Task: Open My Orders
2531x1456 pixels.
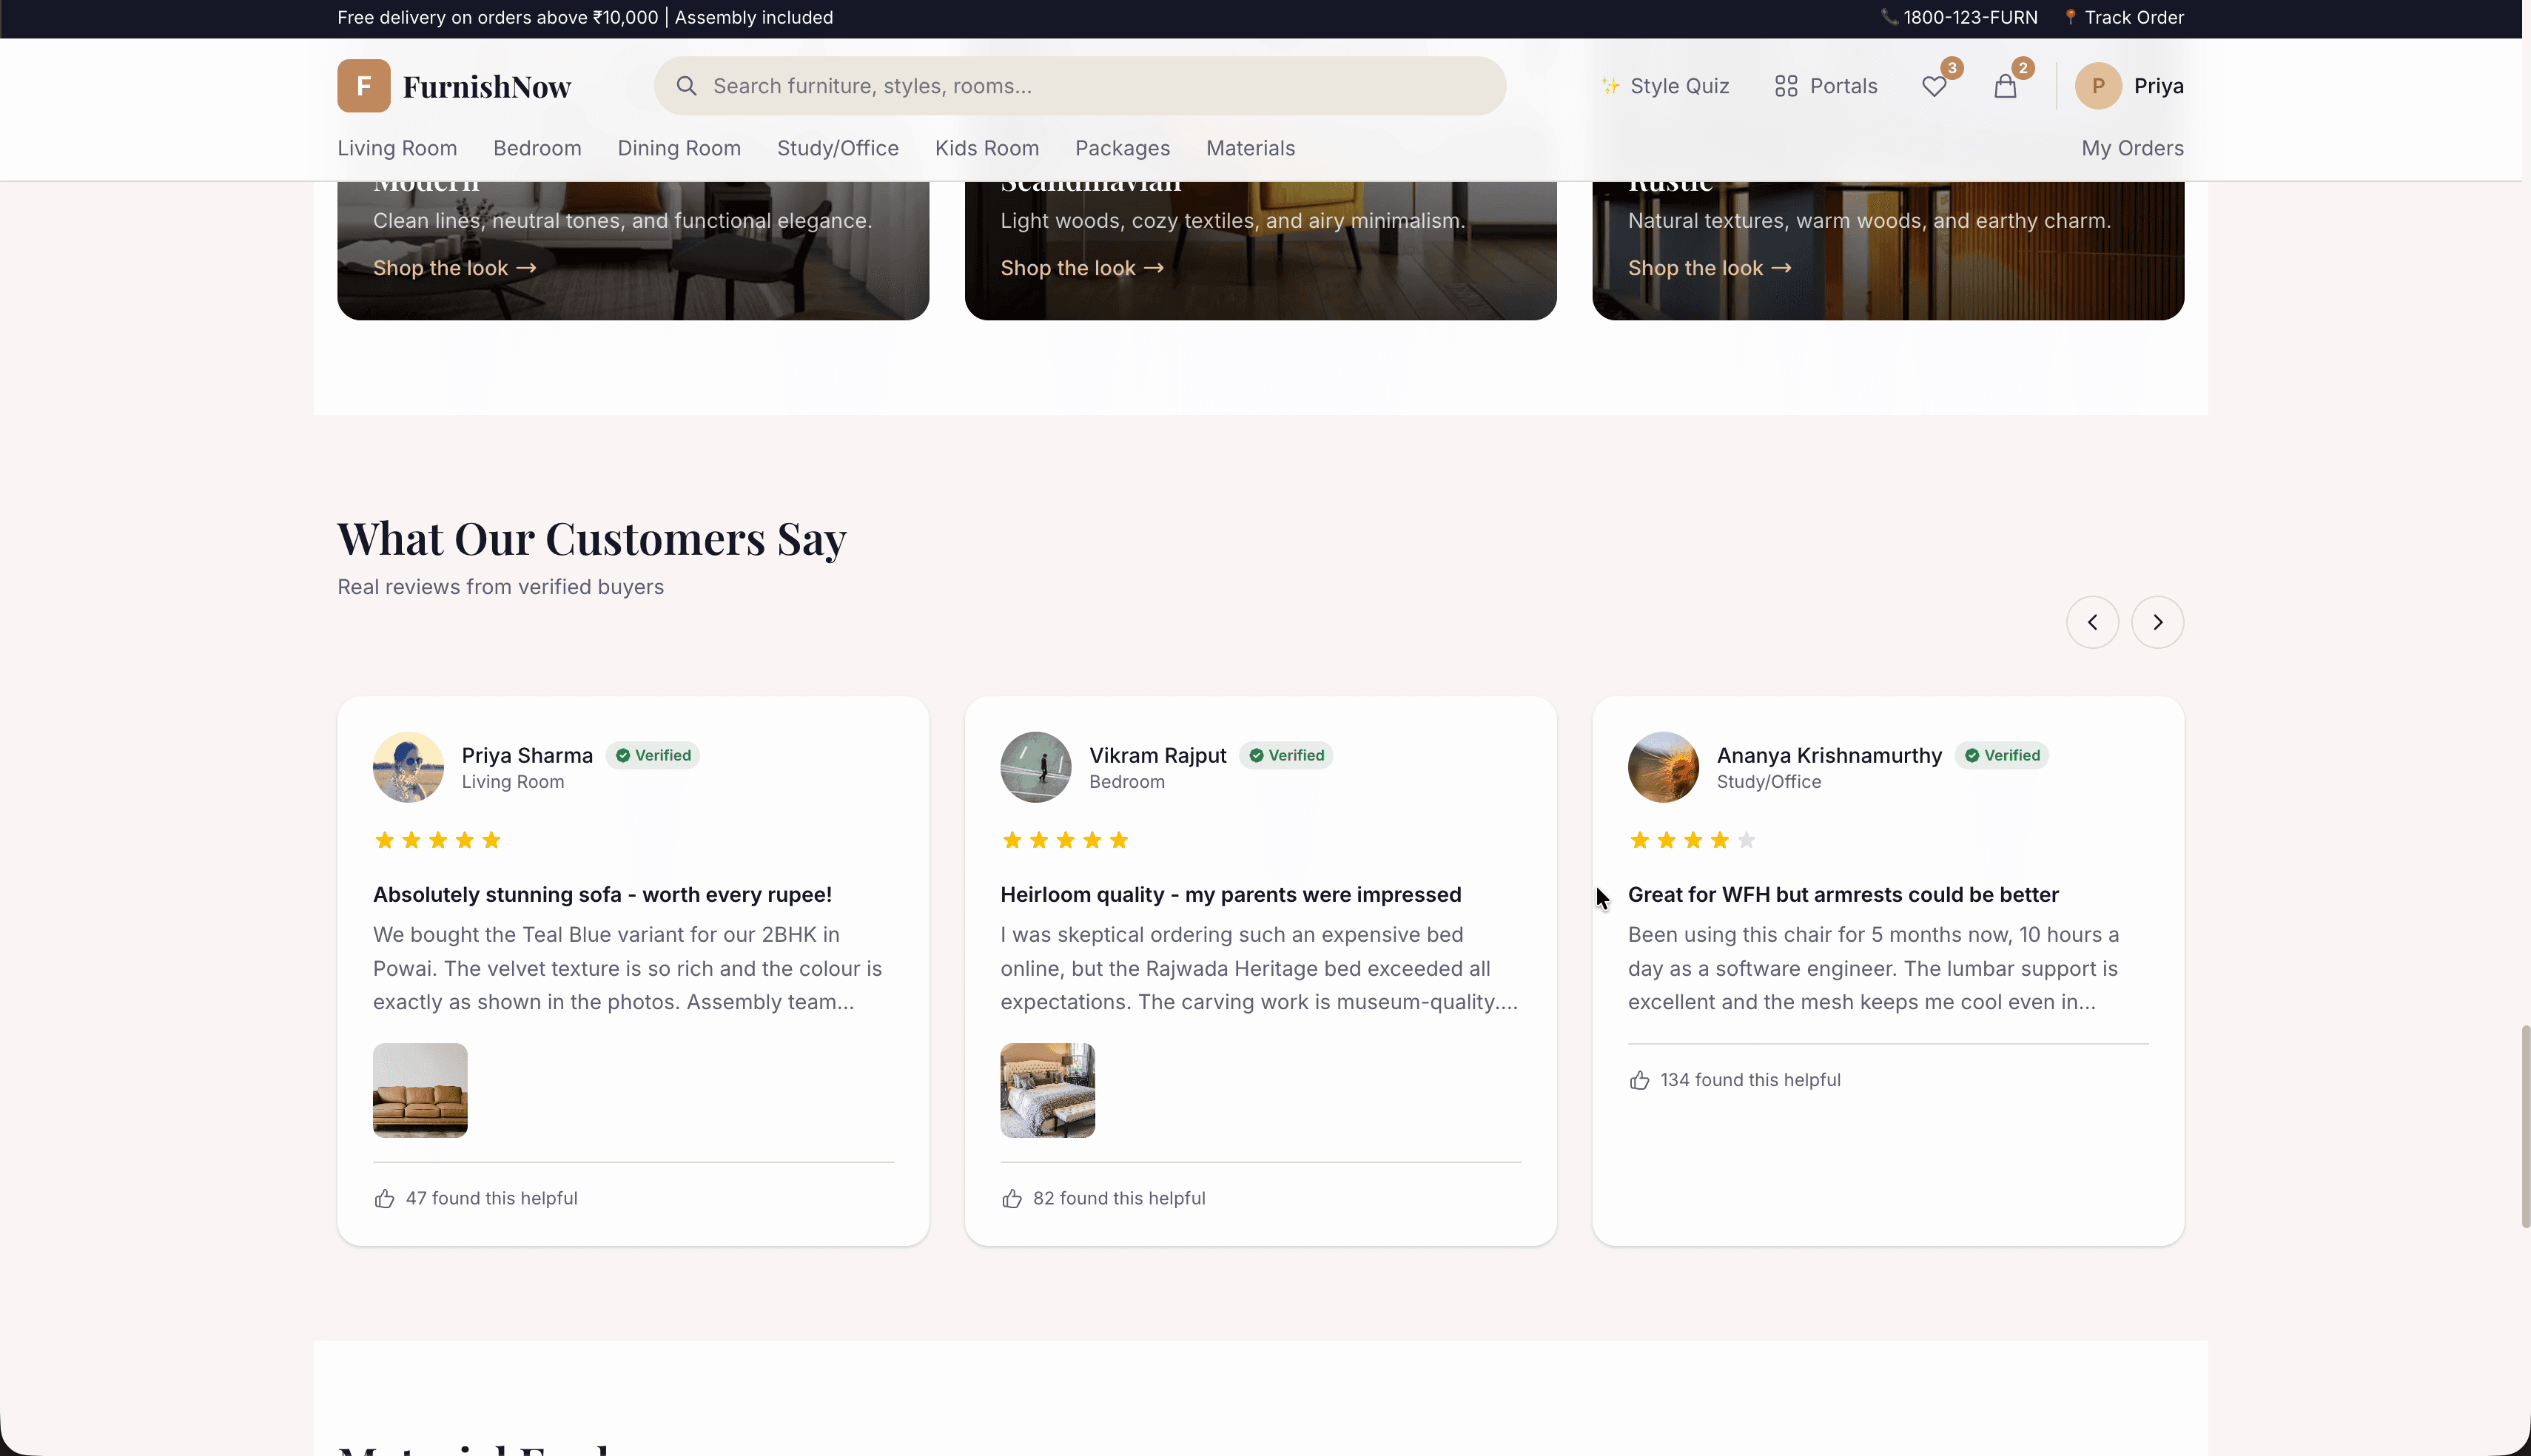Action: click(2132, 147)
